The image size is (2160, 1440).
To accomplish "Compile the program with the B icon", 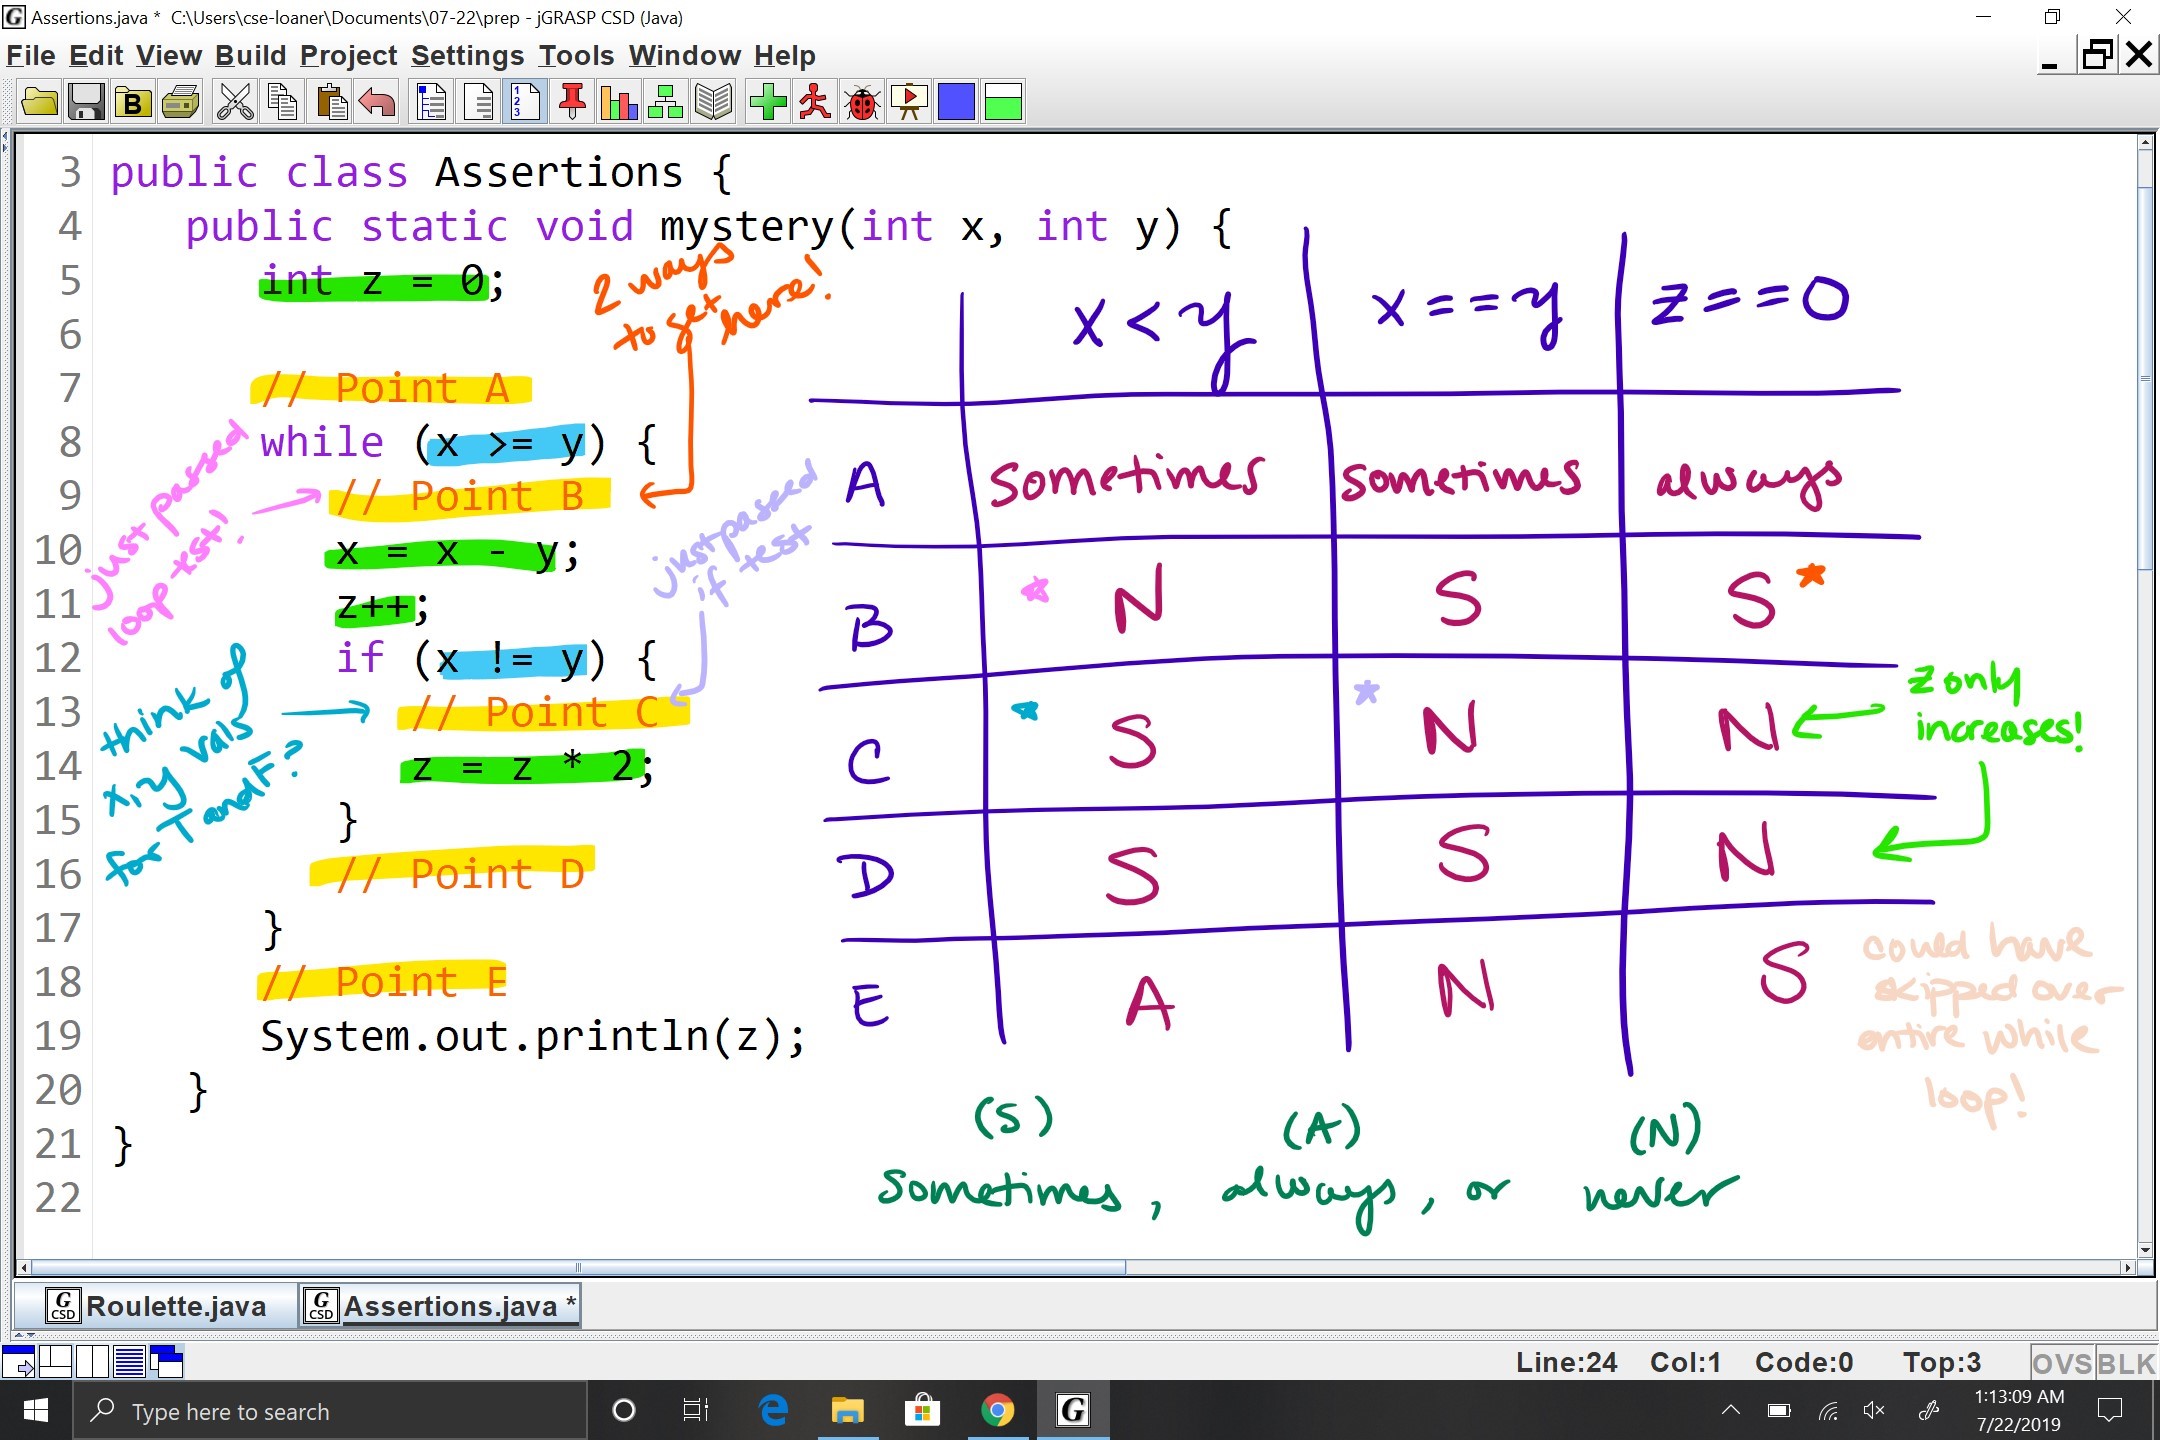I will 131,101.
